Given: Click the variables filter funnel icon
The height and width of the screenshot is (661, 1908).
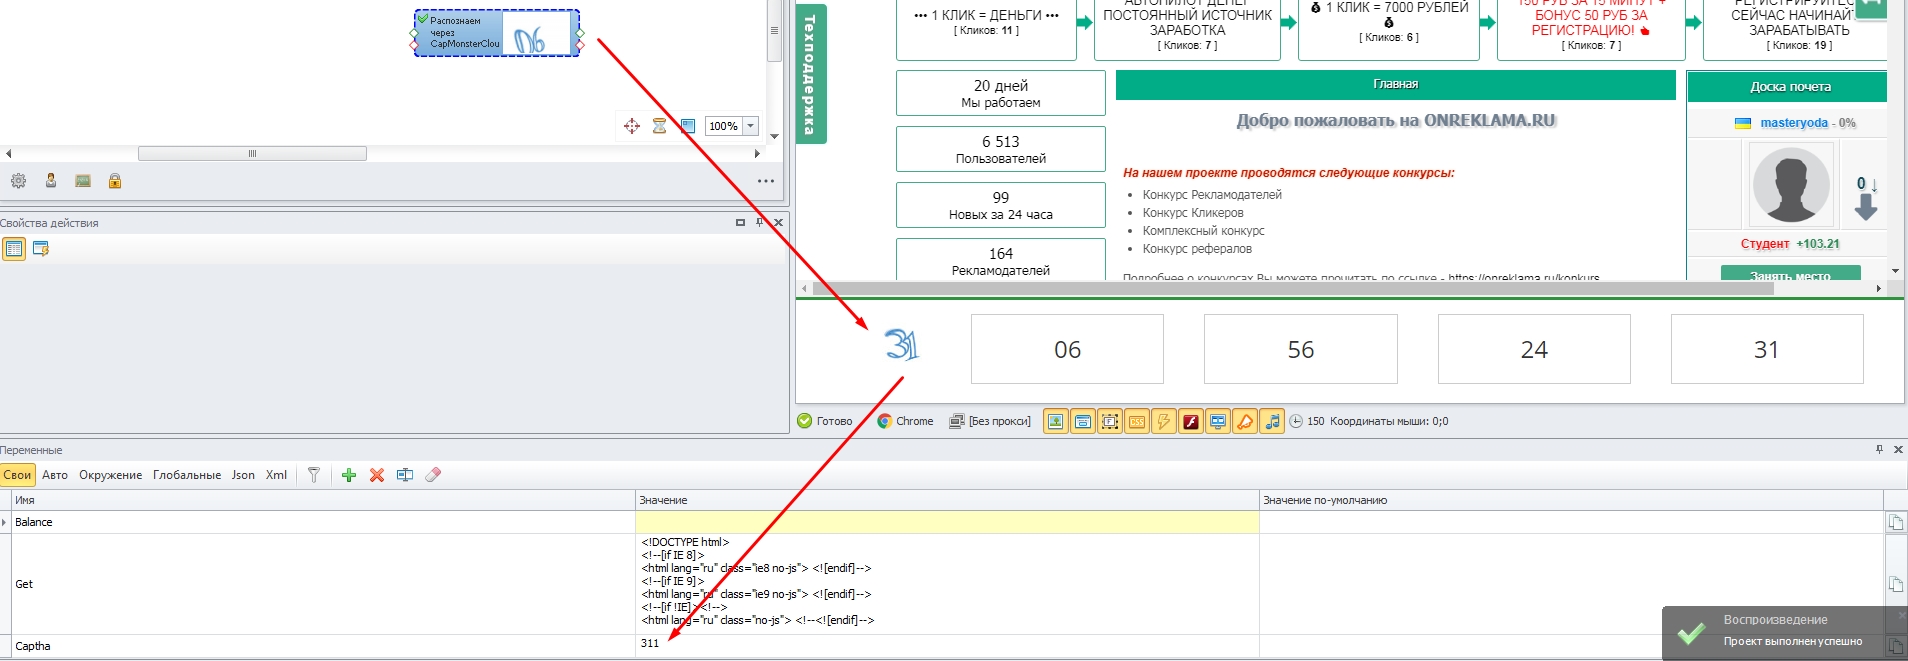Looking at the screenshot, I should (x=314, y=475).
